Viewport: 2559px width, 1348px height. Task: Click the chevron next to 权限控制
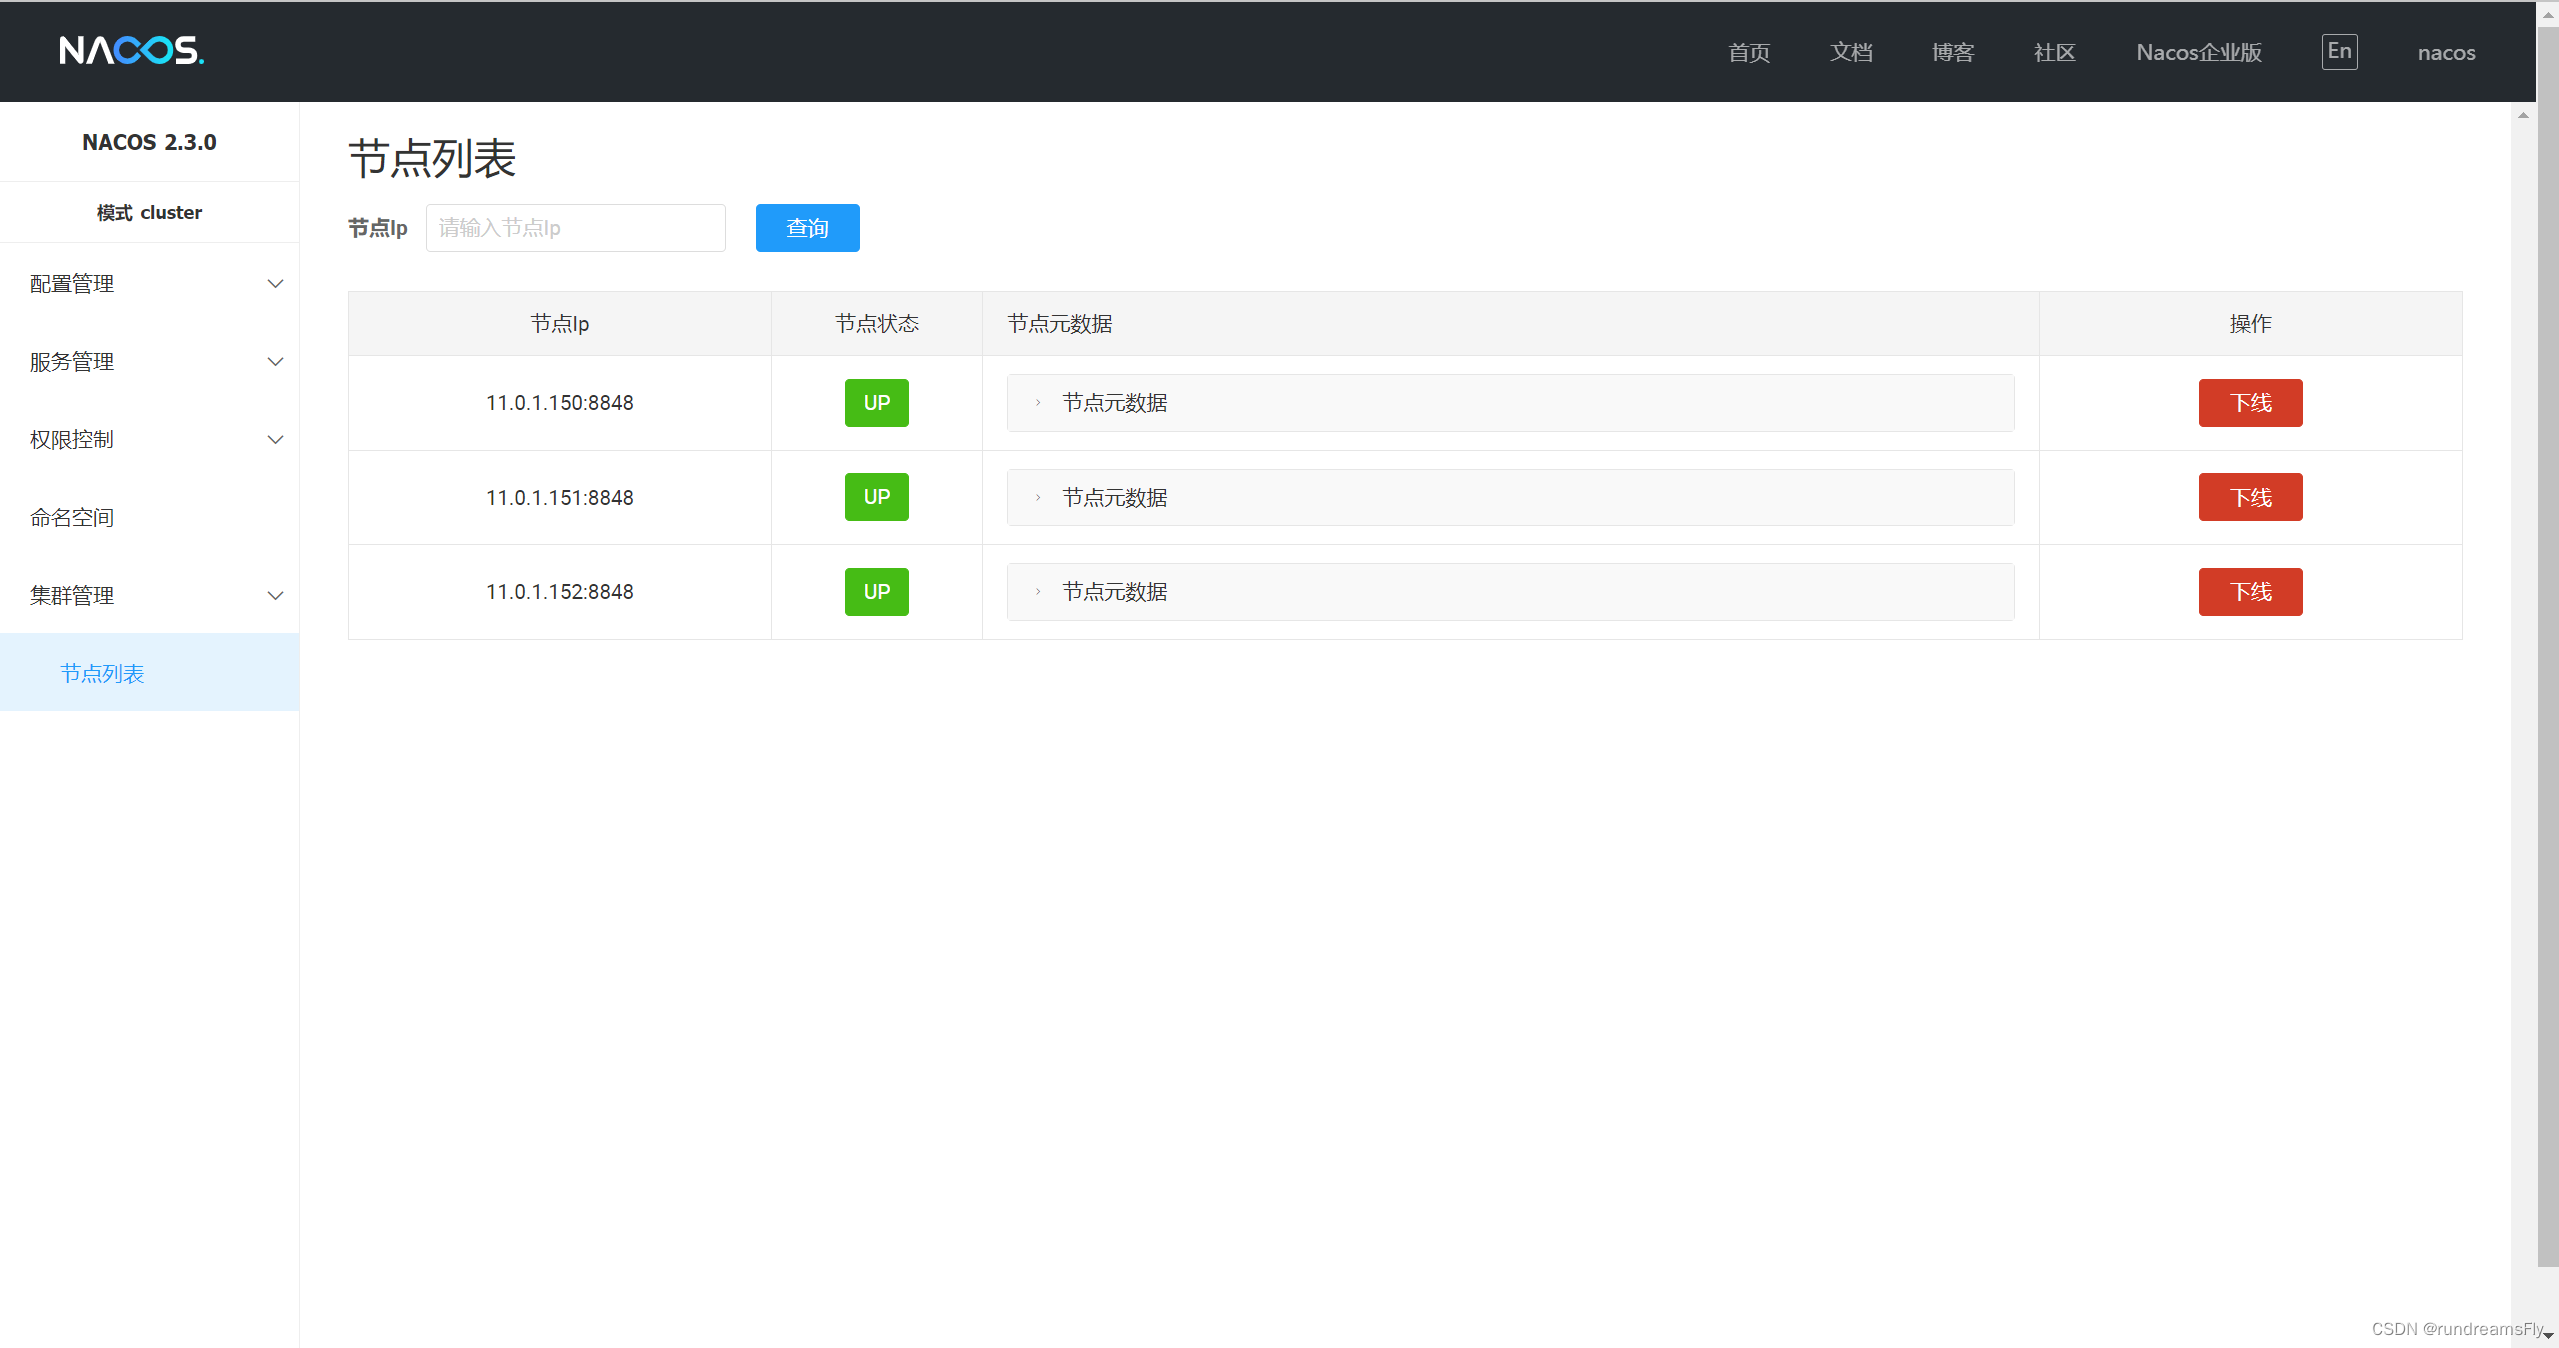276,440
